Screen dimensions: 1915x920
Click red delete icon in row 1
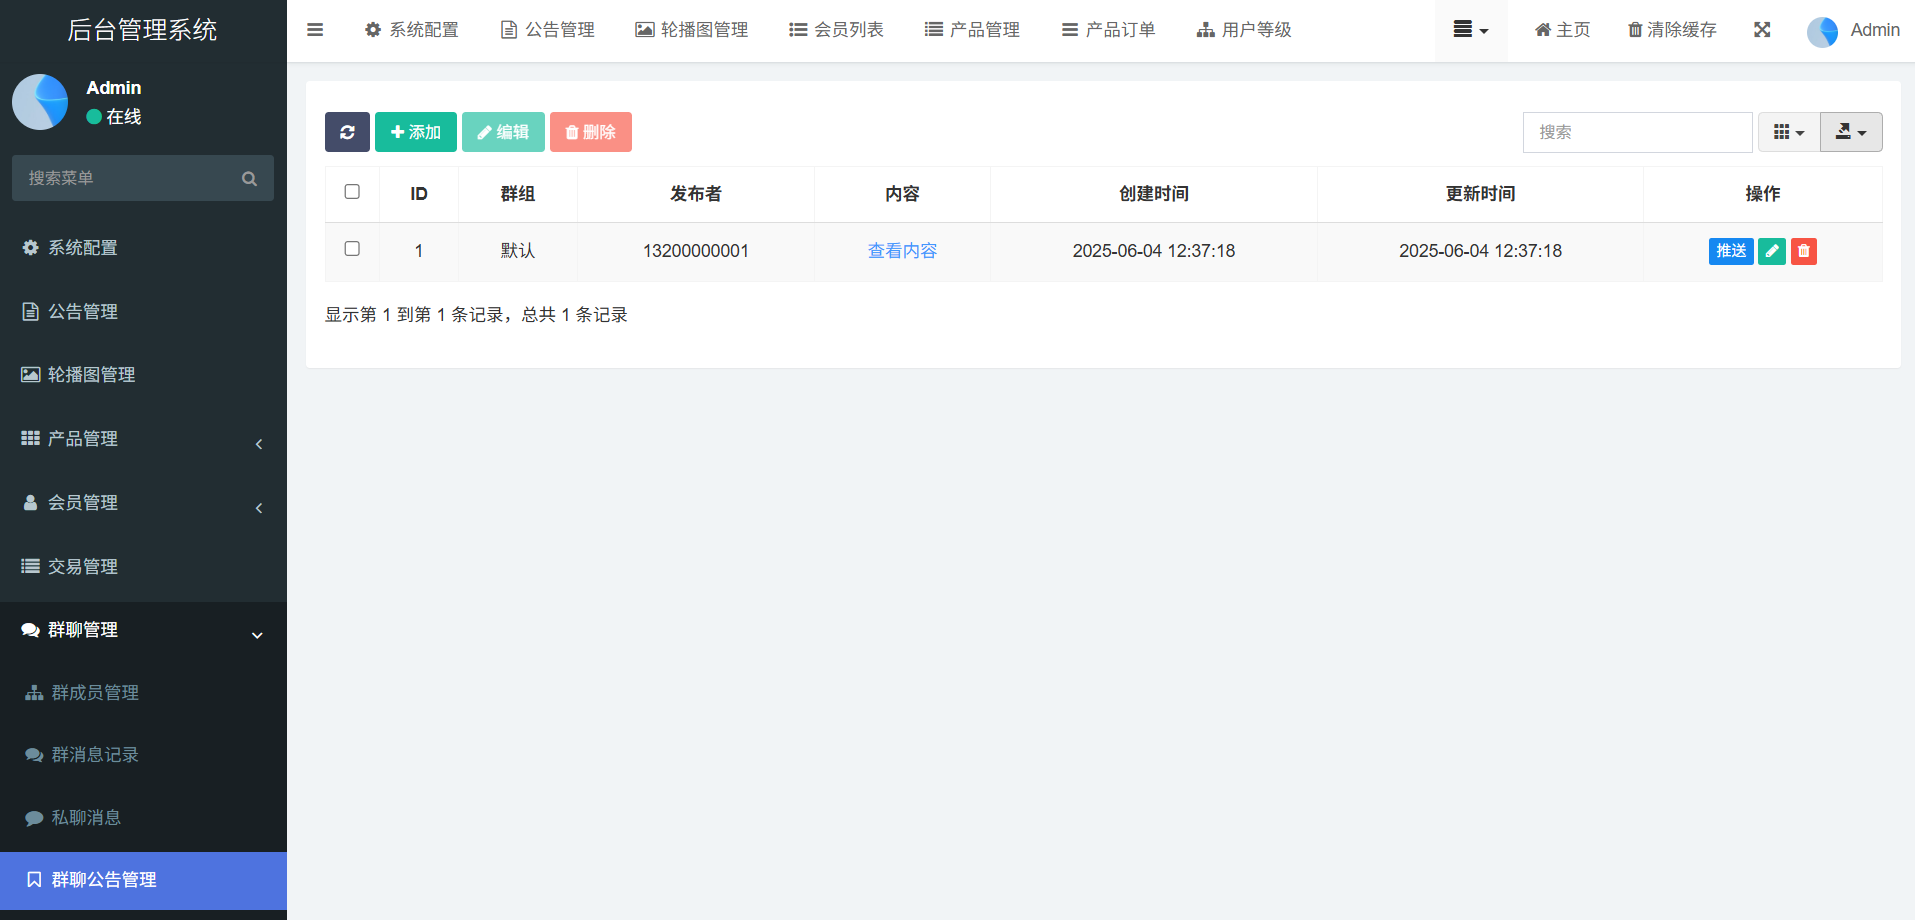coord(1804,251)
